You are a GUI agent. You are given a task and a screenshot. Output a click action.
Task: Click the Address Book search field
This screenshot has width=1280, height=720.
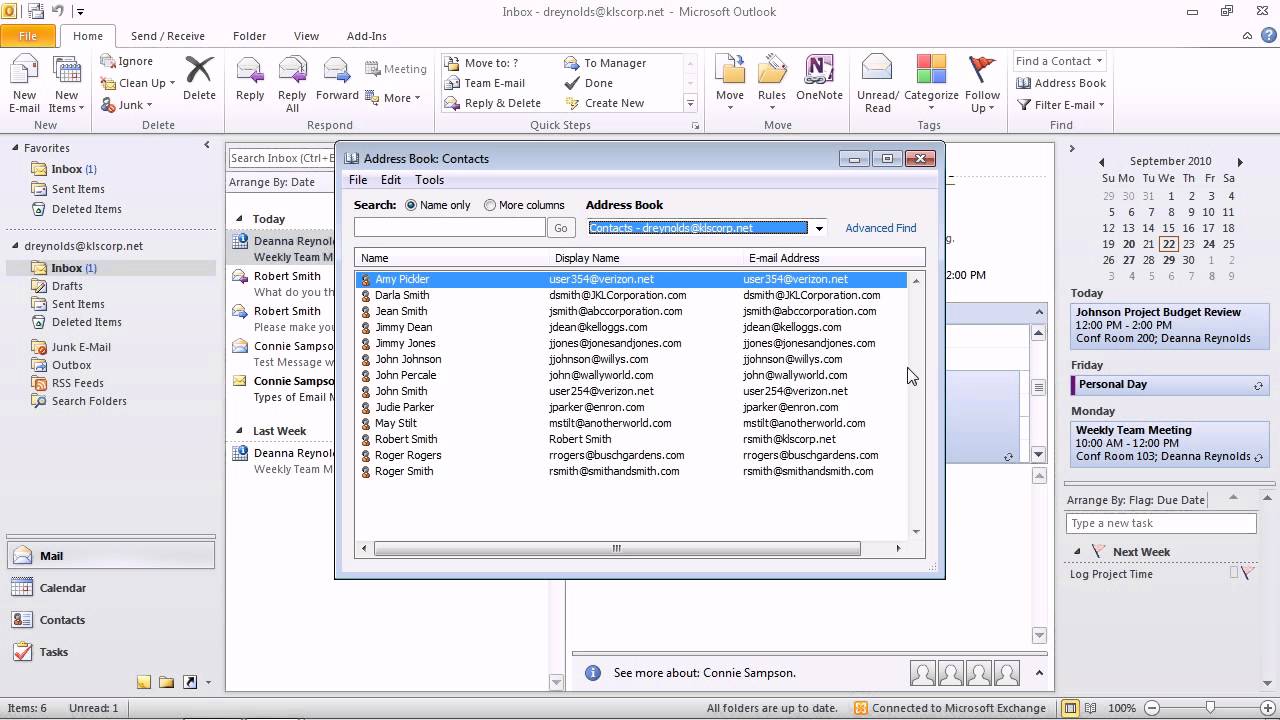(450, 228)
